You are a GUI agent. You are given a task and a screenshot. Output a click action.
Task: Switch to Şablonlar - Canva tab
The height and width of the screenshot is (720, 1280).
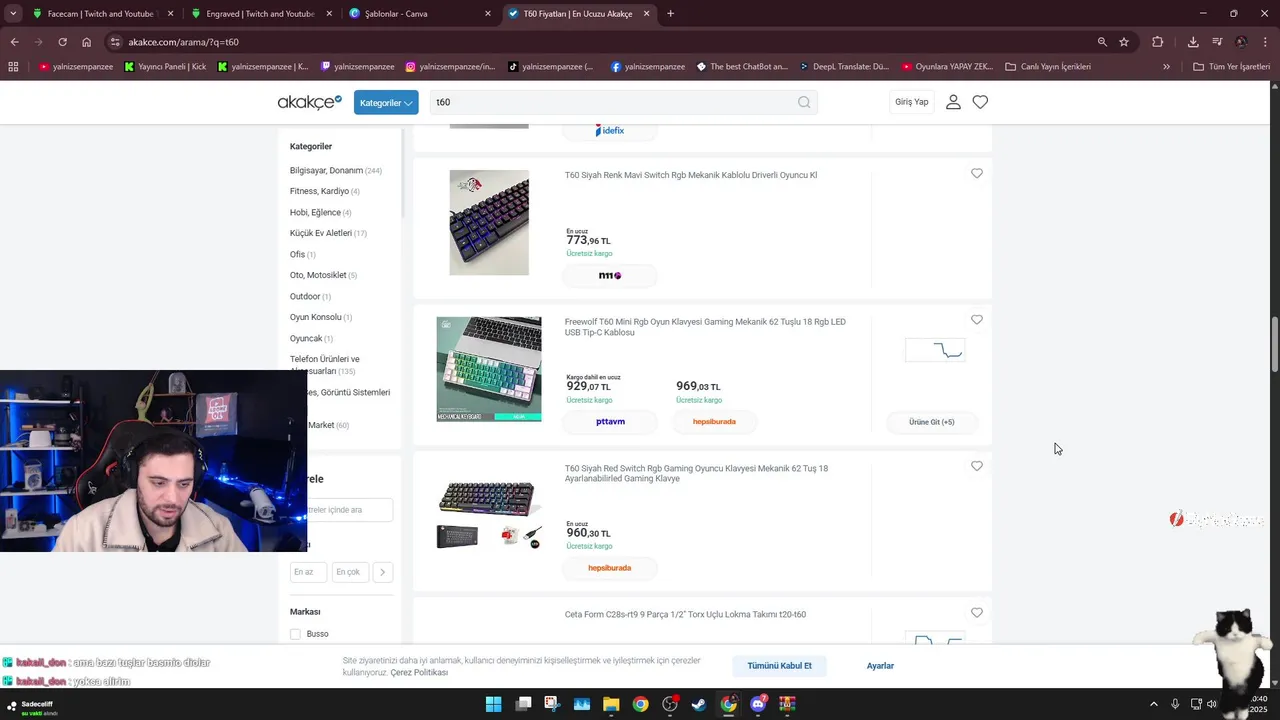418,14
